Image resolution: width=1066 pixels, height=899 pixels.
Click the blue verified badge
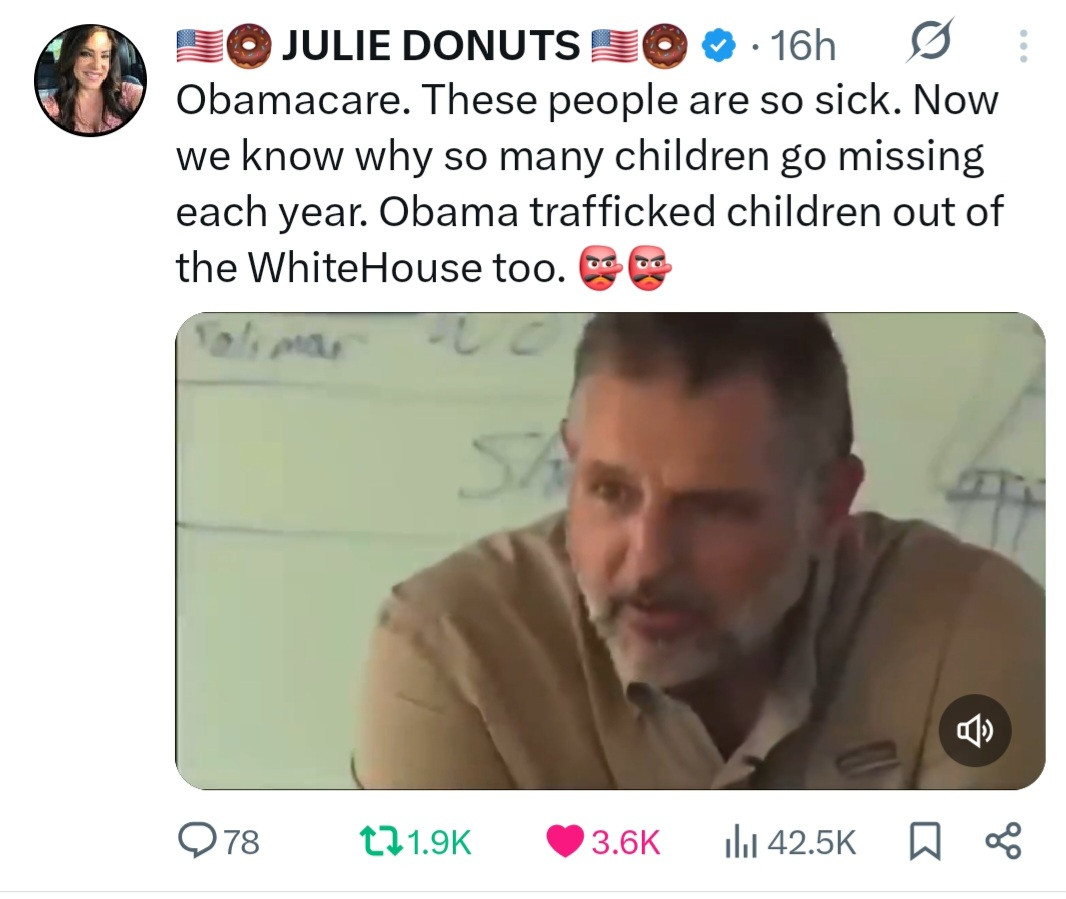pyautogui.click(x=716, y=46)
